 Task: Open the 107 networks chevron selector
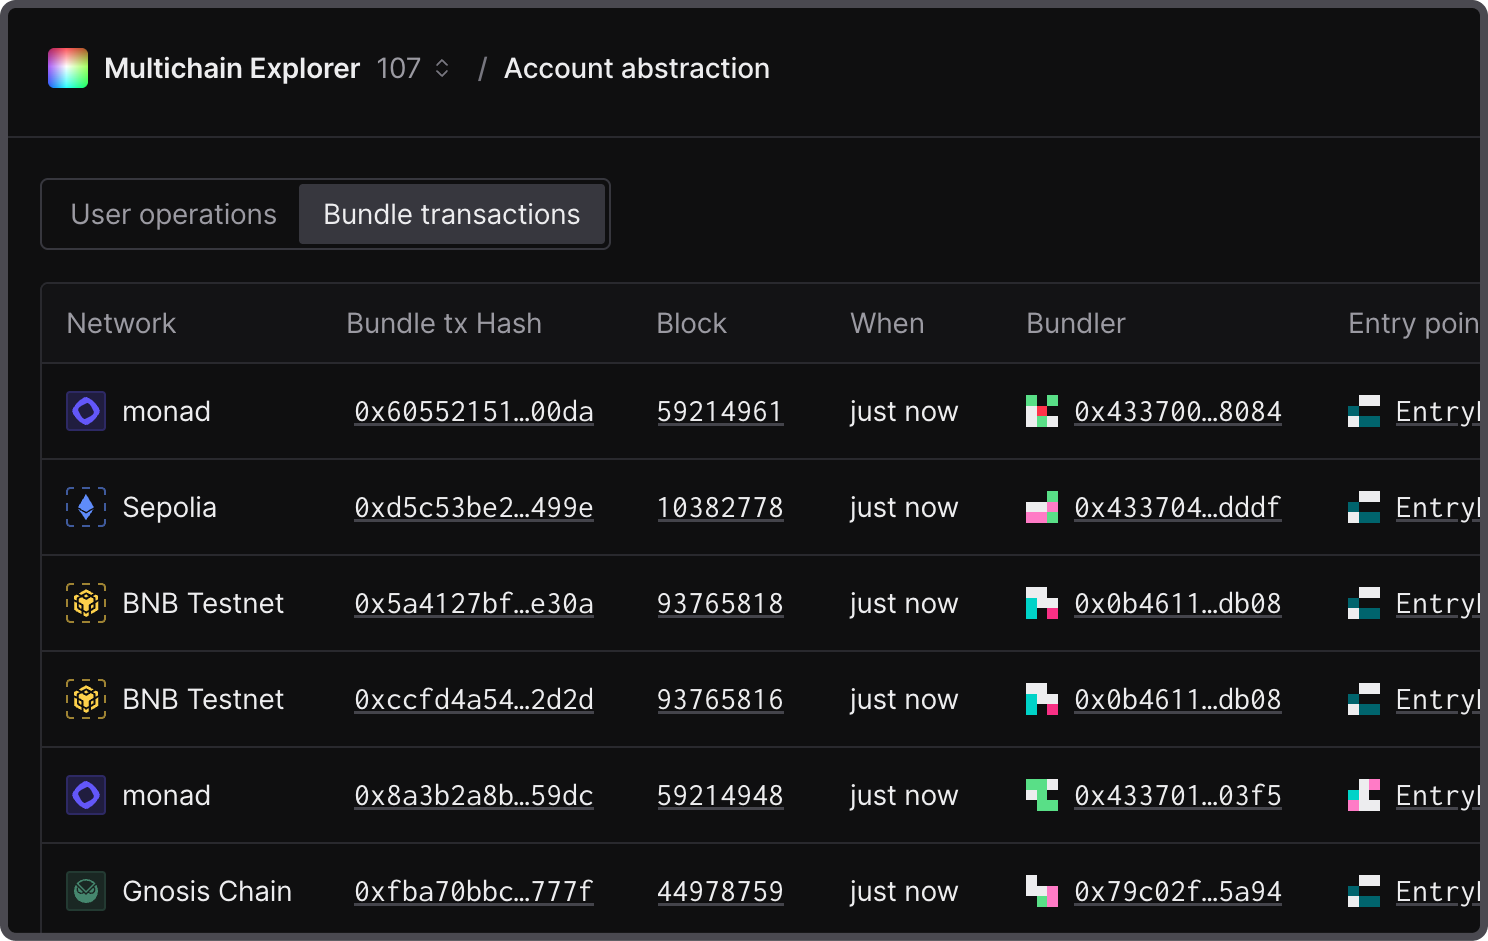tap(441, 68)
